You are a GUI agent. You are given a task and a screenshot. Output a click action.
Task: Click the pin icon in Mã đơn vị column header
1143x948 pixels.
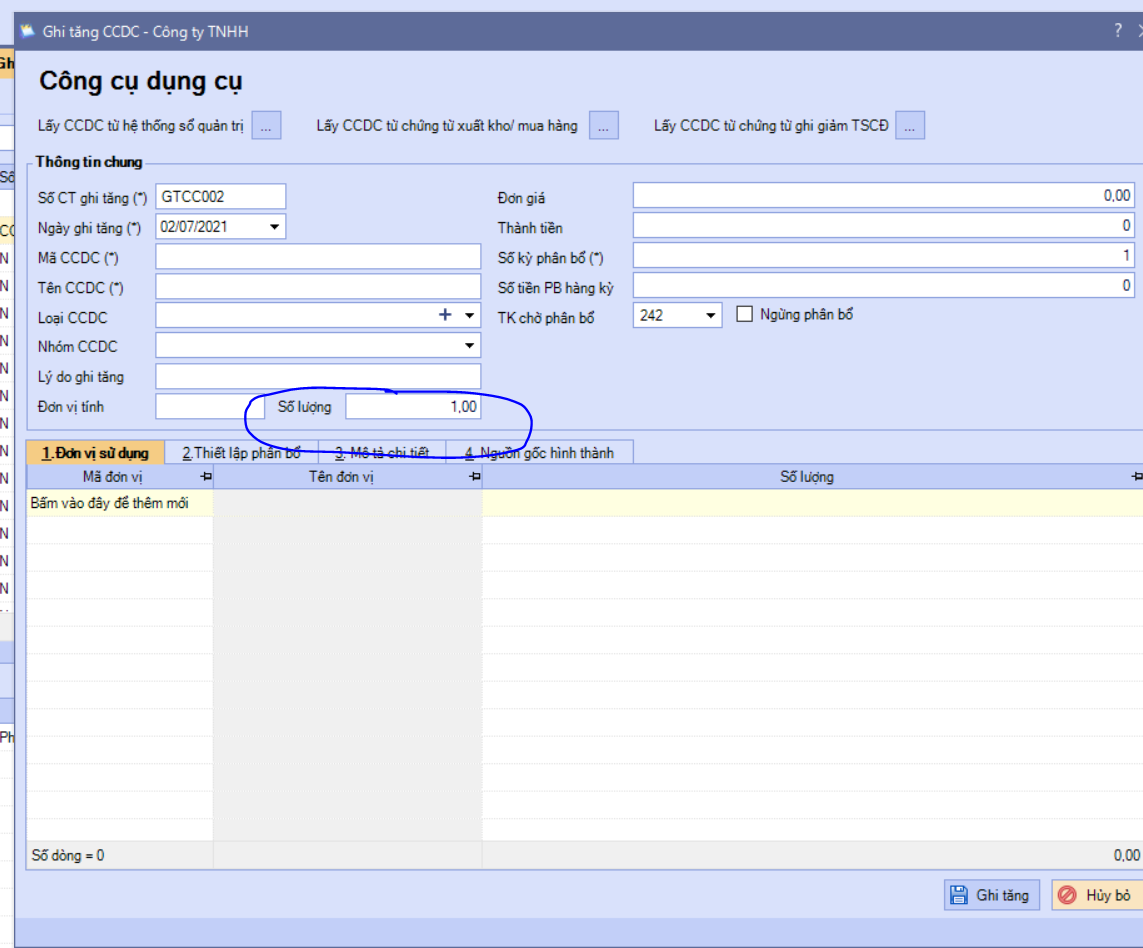[206, 476]
